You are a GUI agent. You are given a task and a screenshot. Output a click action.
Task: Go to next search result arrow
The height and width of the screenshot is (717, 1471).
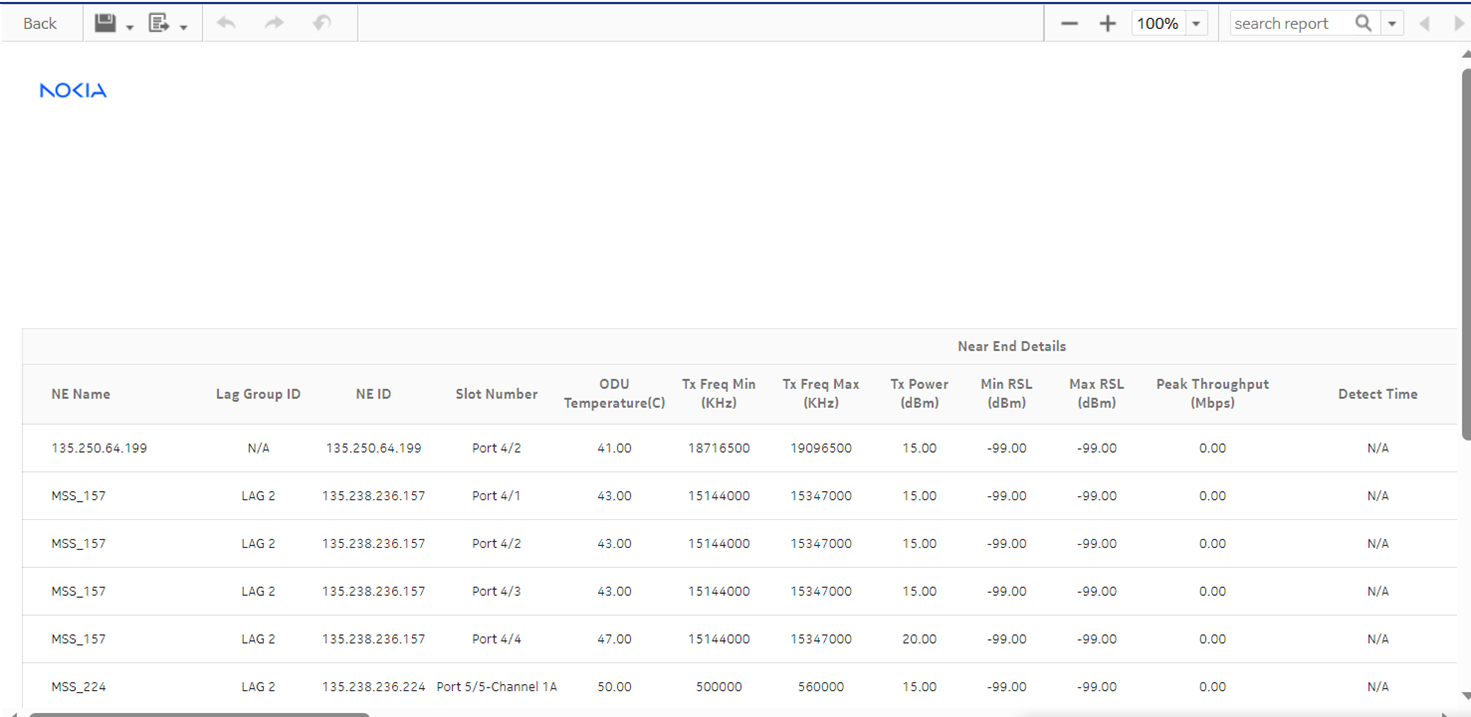point(1458,23)
